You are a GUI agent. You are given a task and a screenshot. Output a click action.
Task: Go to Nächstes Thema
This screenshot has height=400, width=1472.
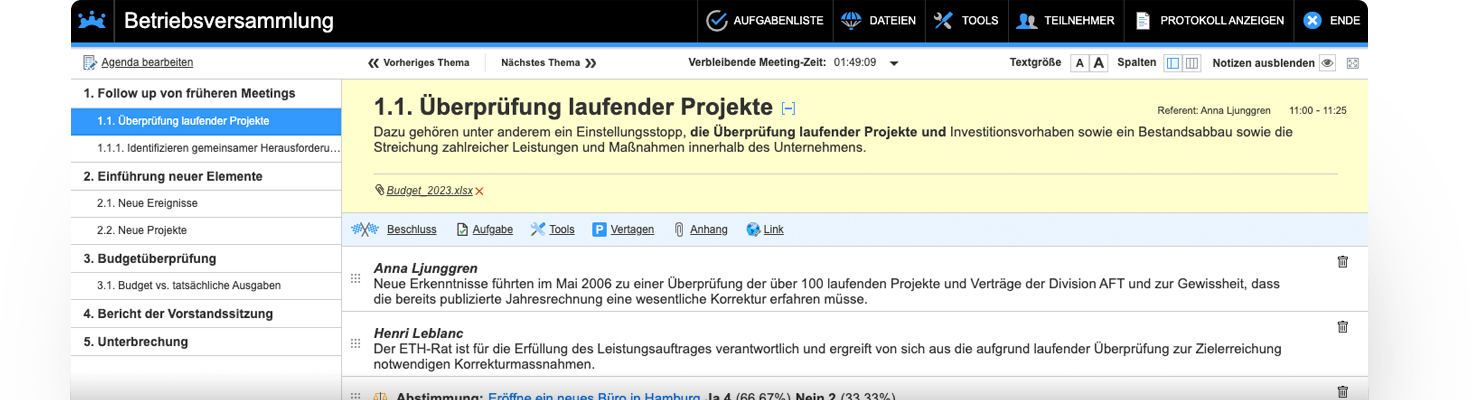coord(549,63)
